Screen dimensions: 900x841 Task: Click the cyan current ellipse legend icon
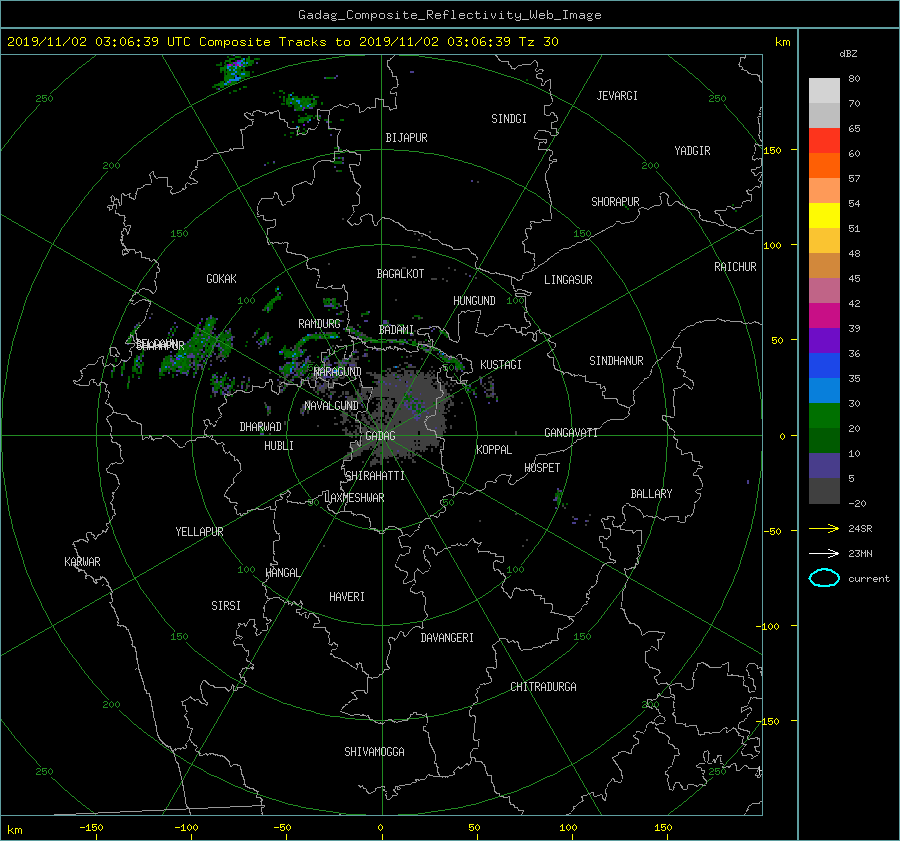[824, 578]
